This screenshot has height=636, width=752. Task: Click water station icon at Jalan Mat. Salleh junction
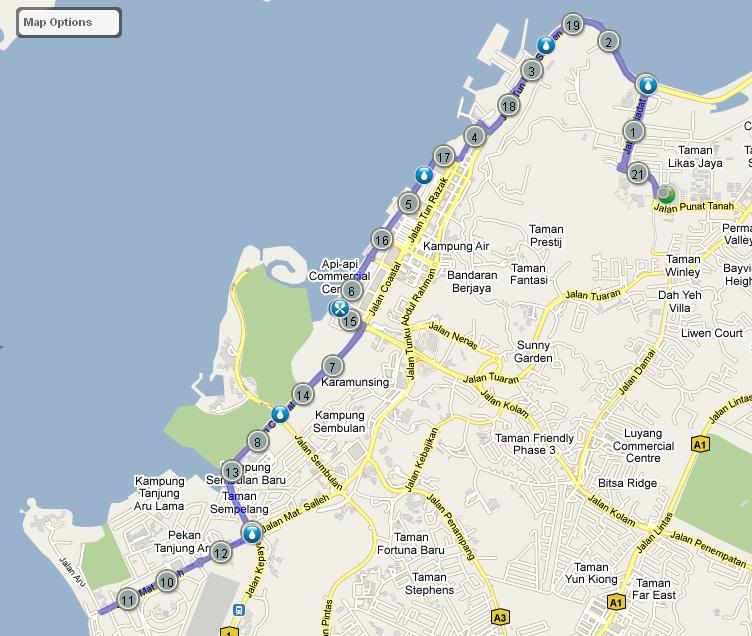point(252,533)
